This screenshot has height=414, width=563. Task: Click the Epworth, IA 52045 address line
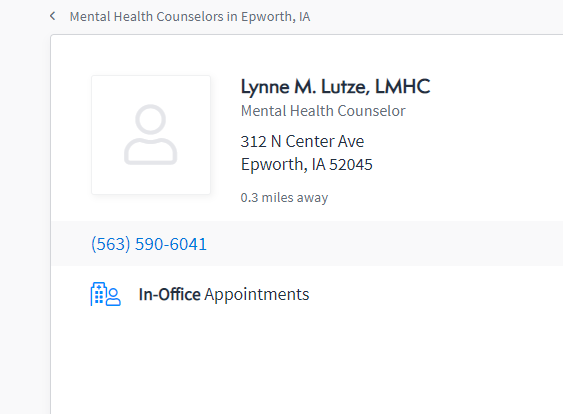tap(307, 165)
